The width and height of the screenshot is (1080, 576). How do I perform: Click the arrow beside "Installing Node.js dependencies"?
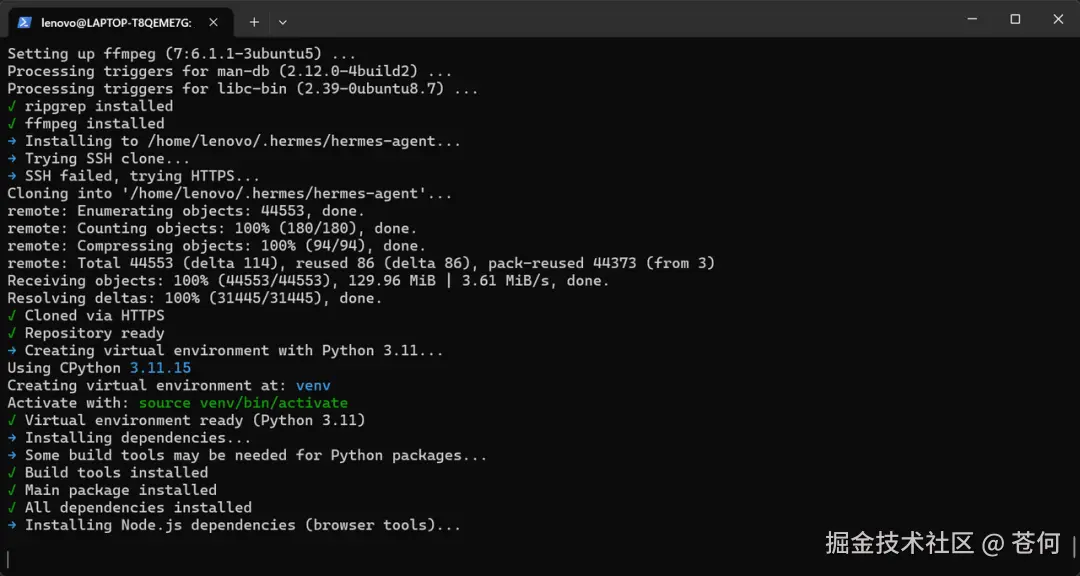[12, 525]
